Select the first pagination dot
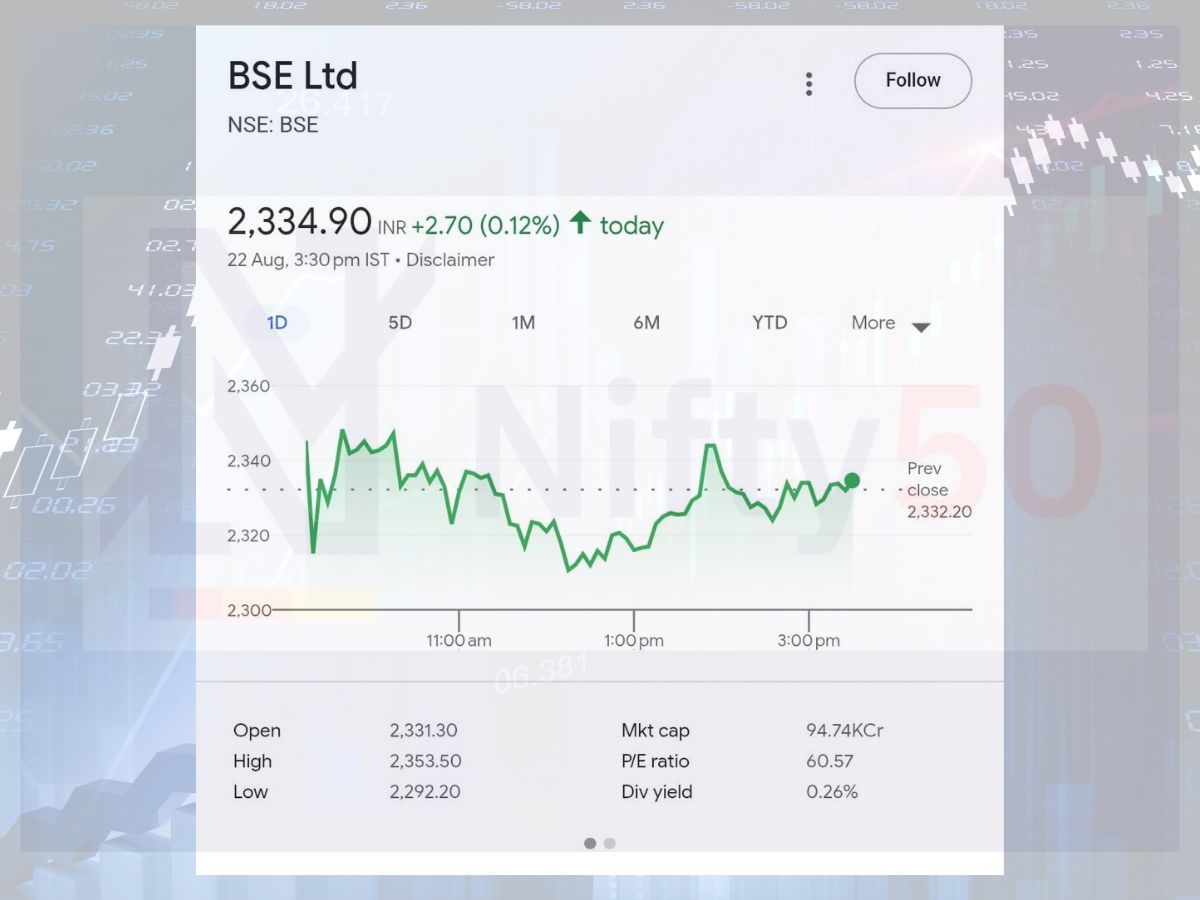 coord(590,843)
